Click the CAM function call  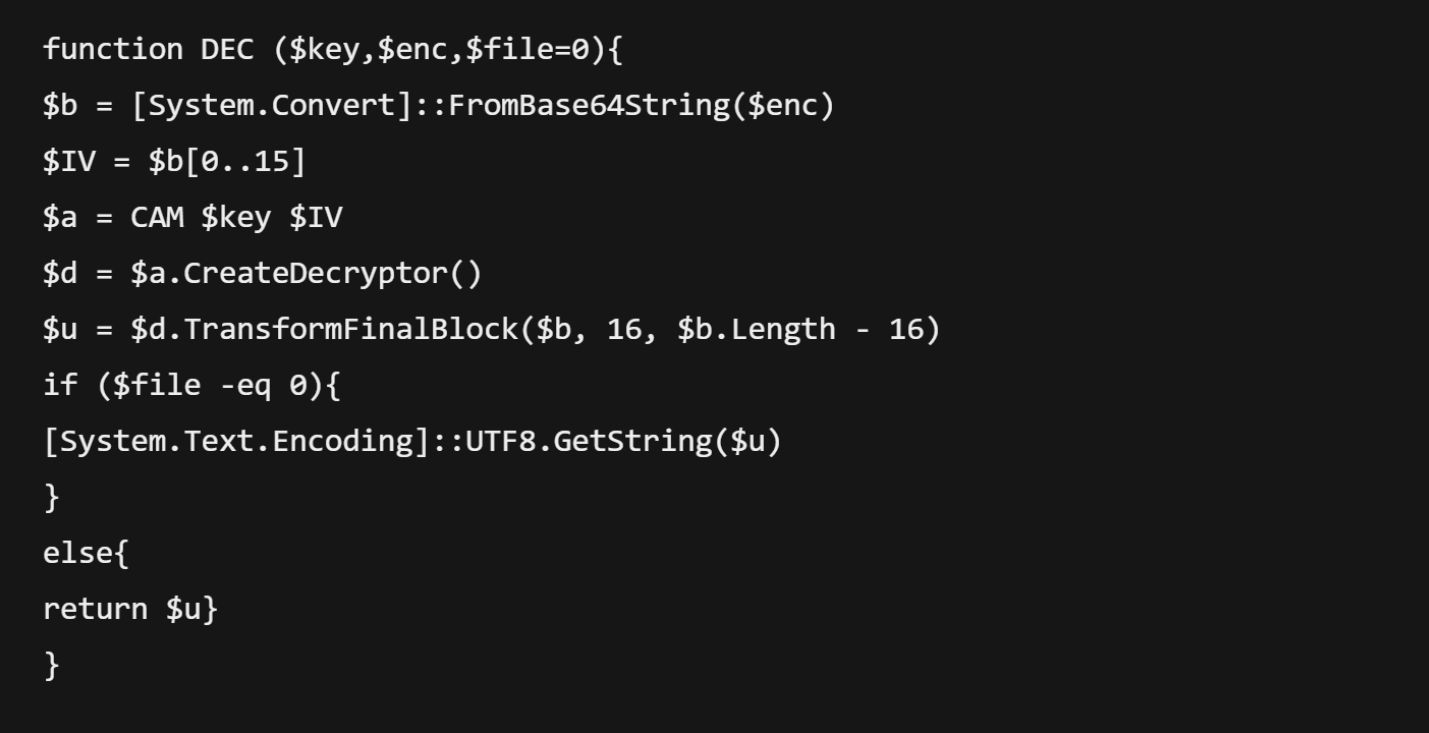tap(157, 218)
